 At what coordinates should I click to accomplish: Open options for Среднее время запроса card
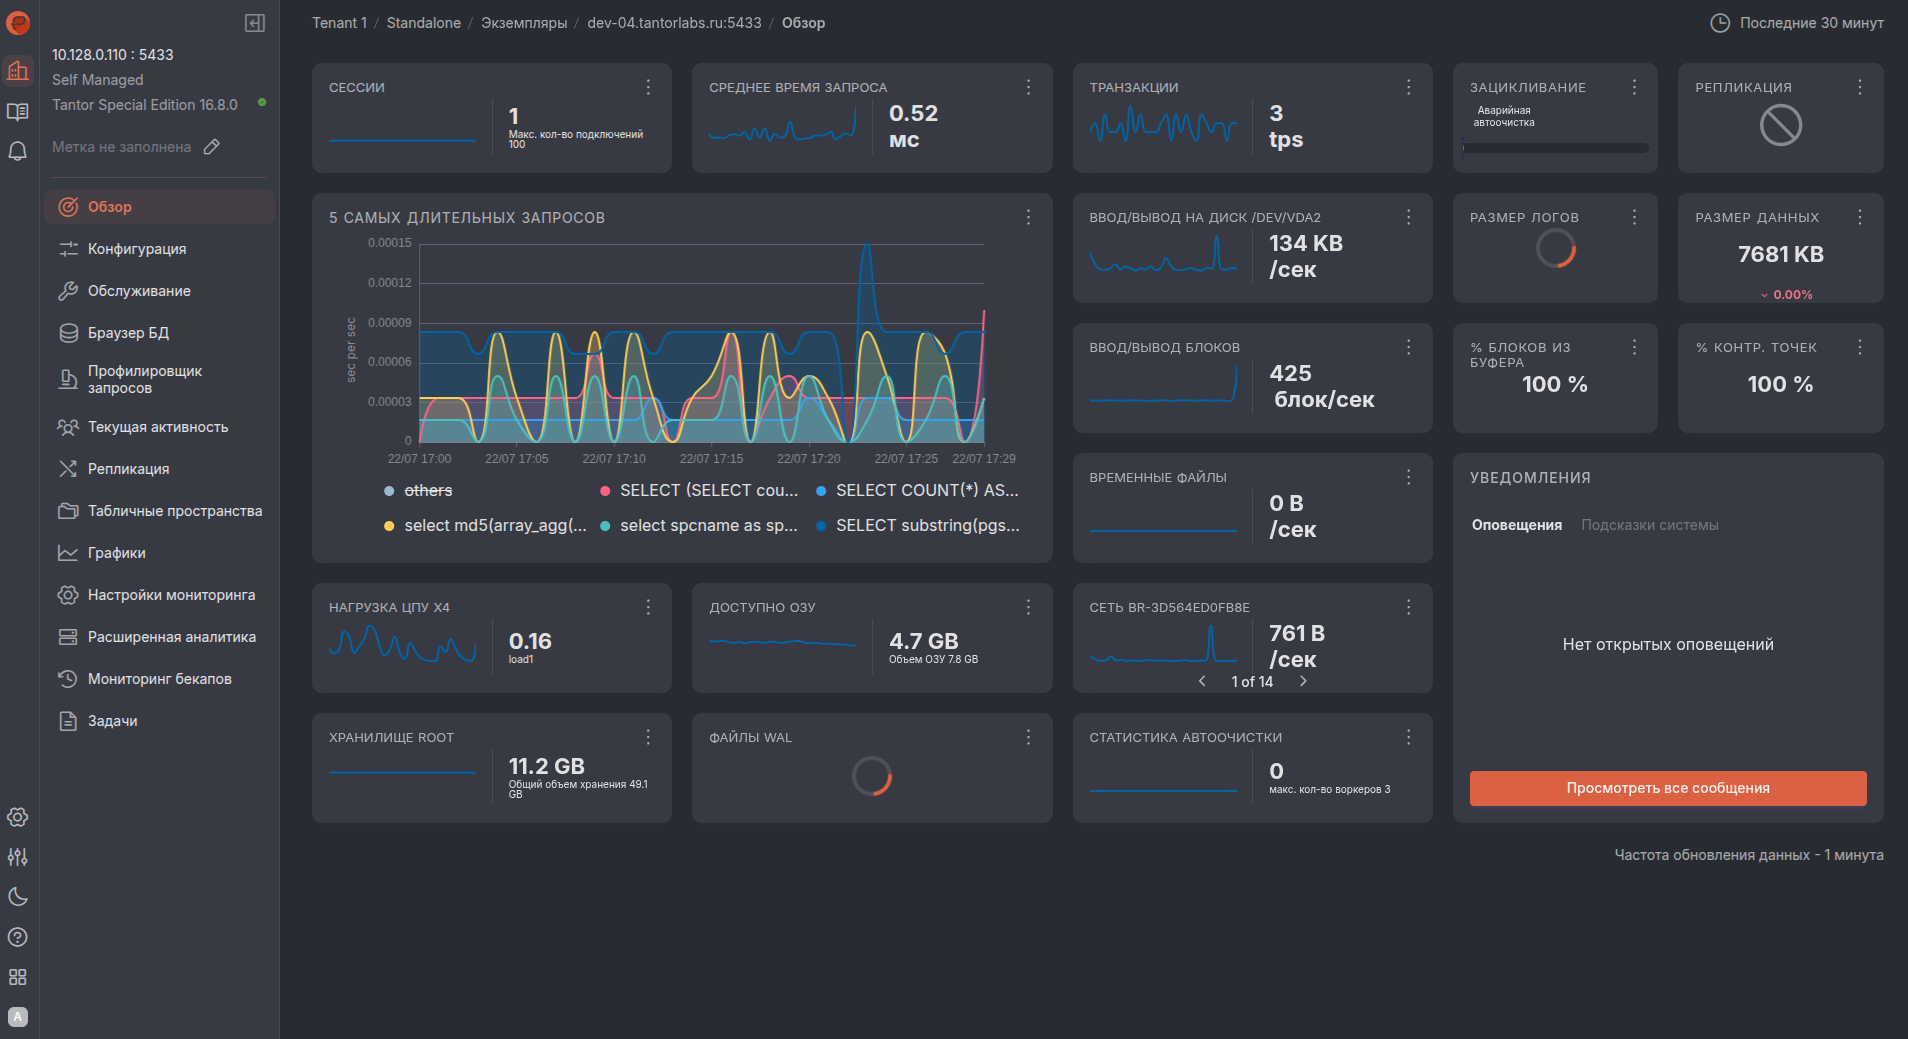(1028, 87)
